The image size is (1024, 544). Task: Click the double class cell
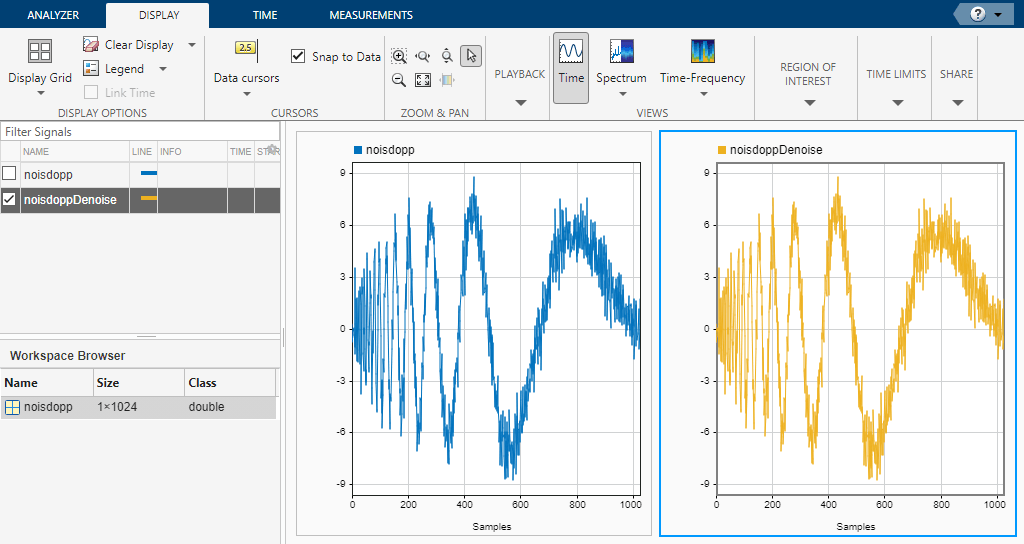point(206,407)
